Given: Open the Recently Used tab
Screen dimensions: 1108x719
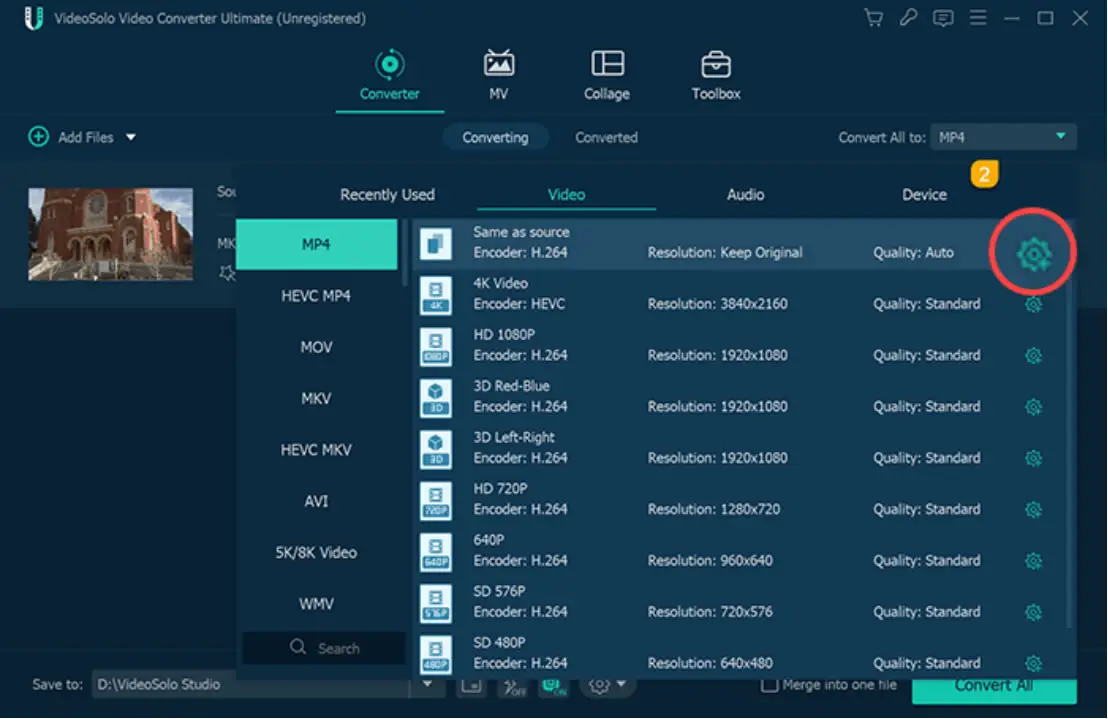Looking at the screenshot, I should 387,194.
